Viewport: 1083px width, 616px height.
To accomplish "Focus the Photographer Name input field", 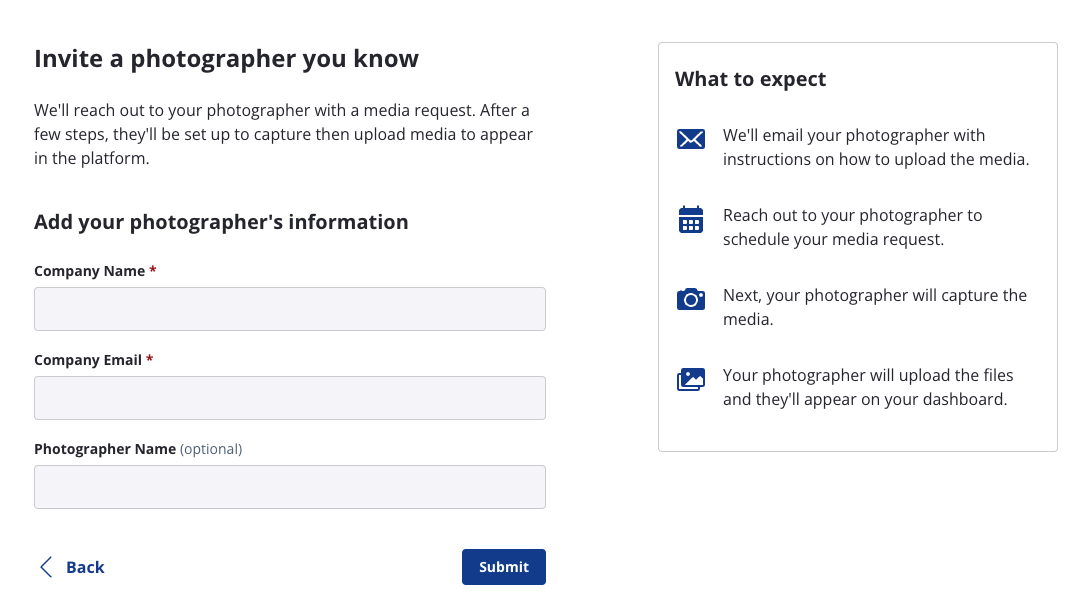I will point(290,487).
